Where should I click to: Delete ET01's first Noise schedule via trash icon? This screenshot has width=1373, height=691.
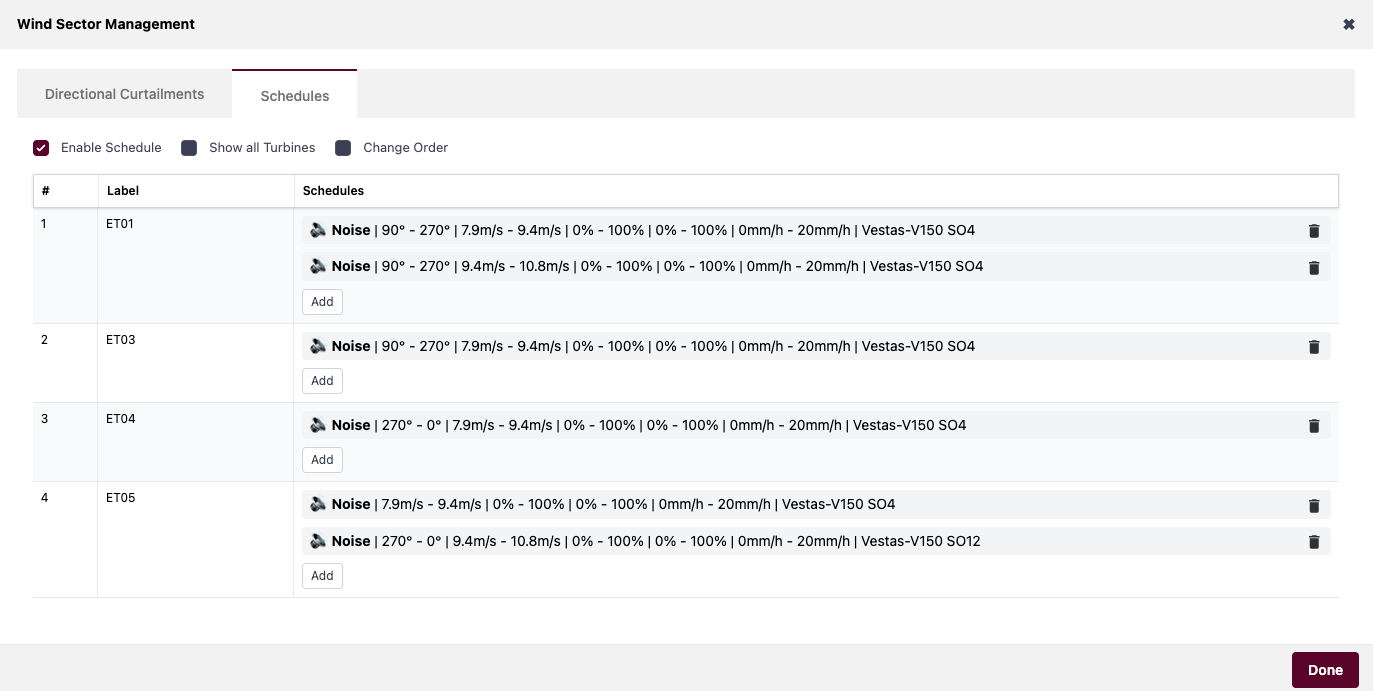(1314, 230)
